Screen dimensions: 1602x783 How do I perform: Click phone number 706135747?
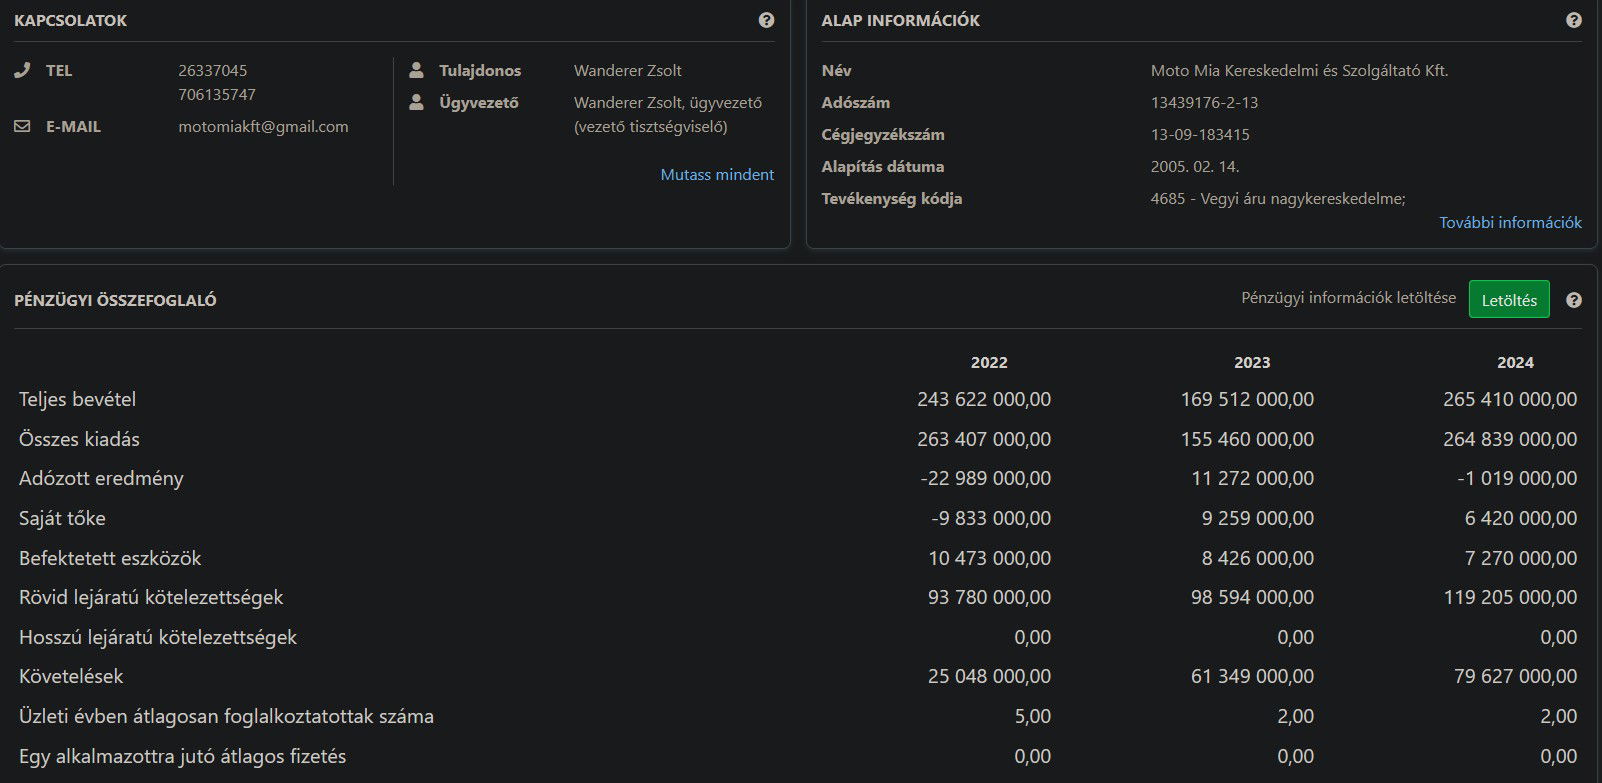[x=216, y=94]
